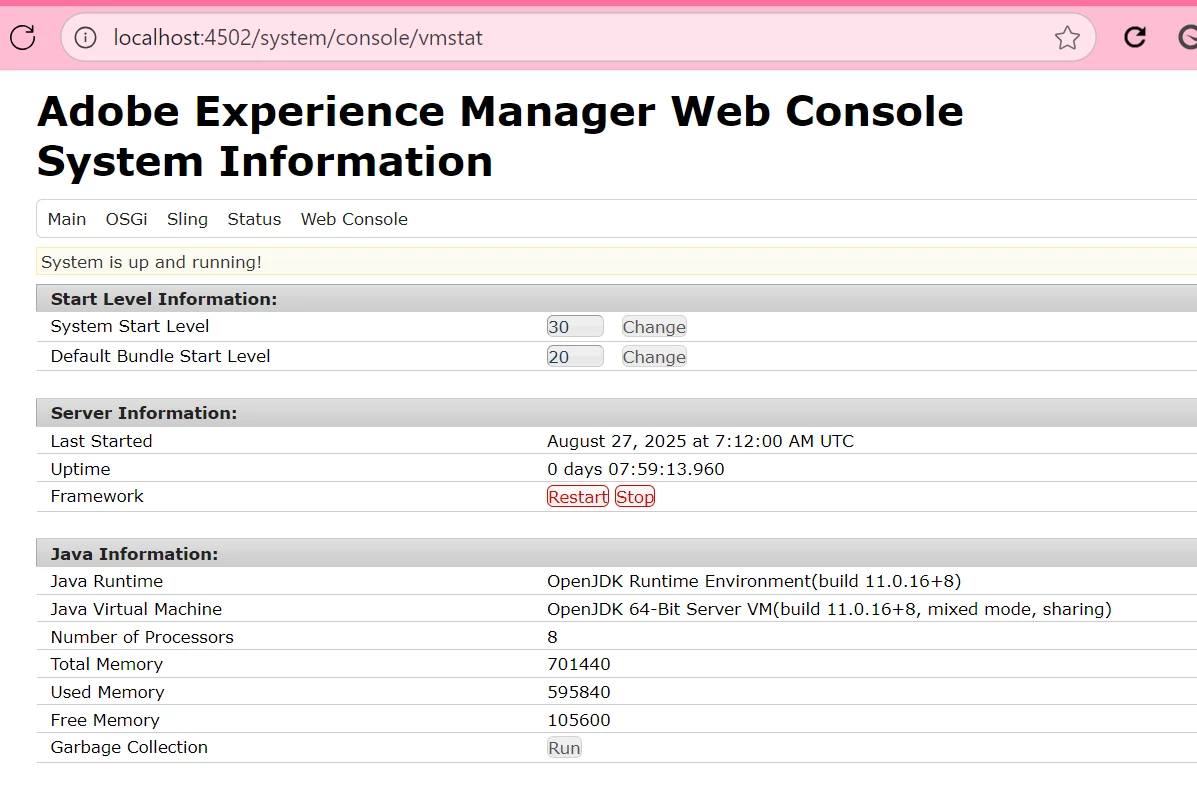Select the Number of Processors value '8'
The height and width of the screenshot is (808, 1197).
pyautogui.click(x=553, y=637)
